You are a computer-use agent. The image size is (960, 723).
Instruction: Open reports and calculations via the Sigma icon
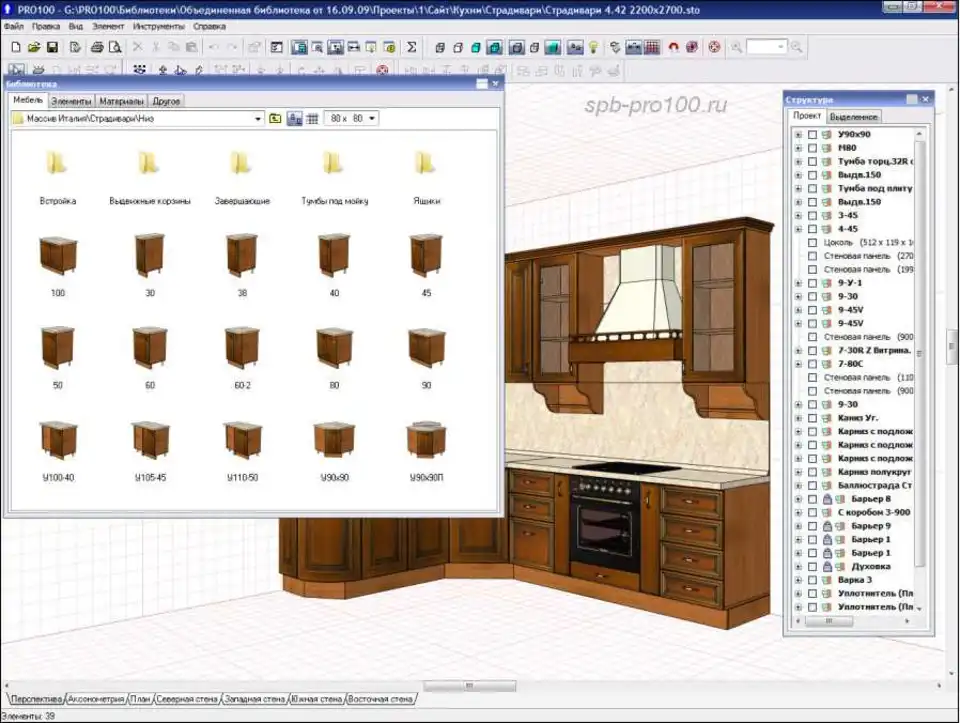tap(411, 47)
